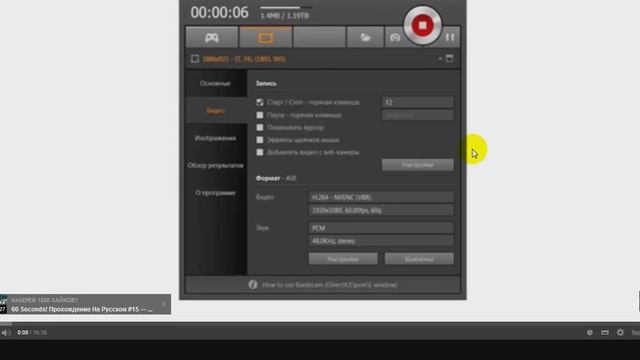The height and width of the screenshot is (360, 640).
Task: Click the orange capture resolution text
Action: tap(244, 59)
